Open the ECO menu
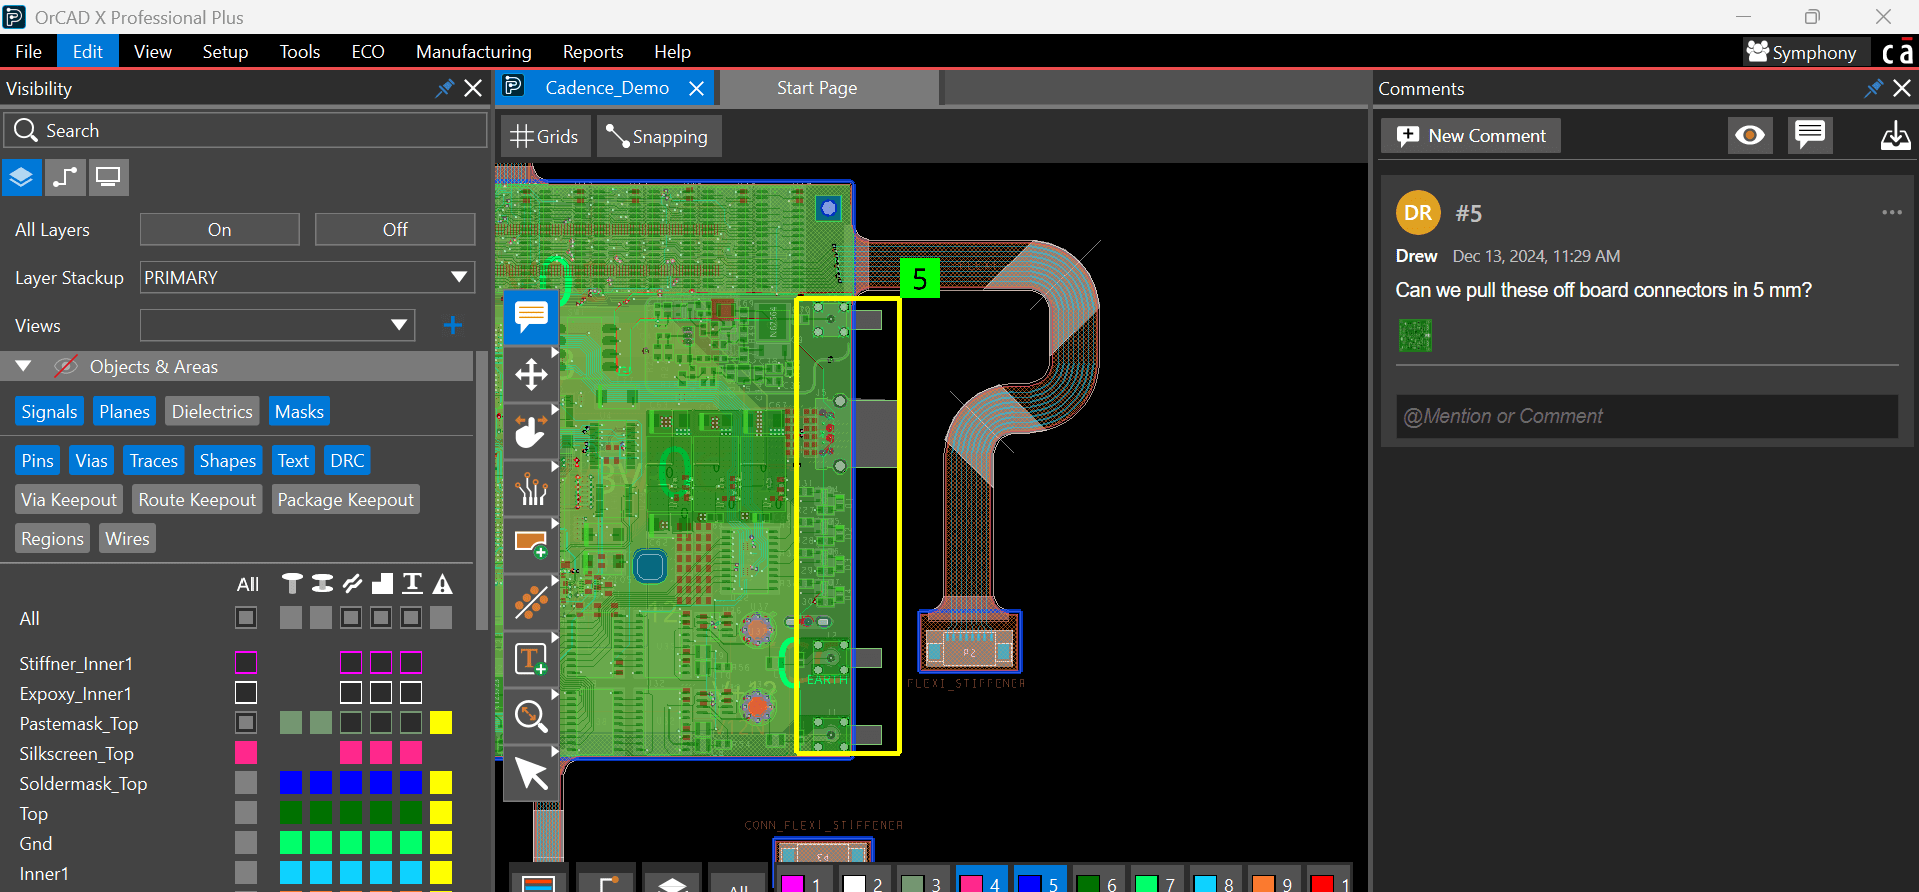This screenshot has width=1919, height=892. click(368, 52)
